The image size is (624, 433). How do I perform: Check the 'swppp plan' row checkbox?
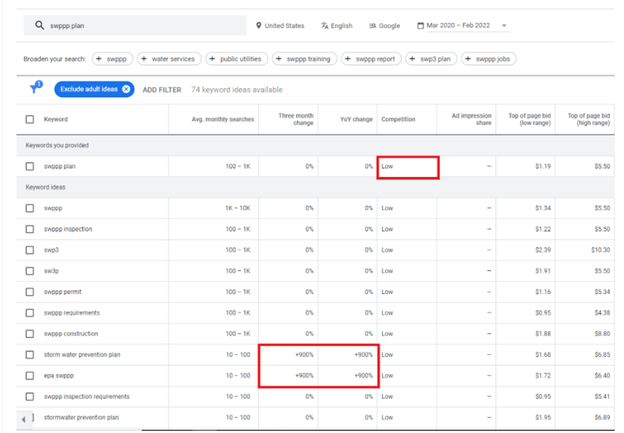[x=30, y=166]
